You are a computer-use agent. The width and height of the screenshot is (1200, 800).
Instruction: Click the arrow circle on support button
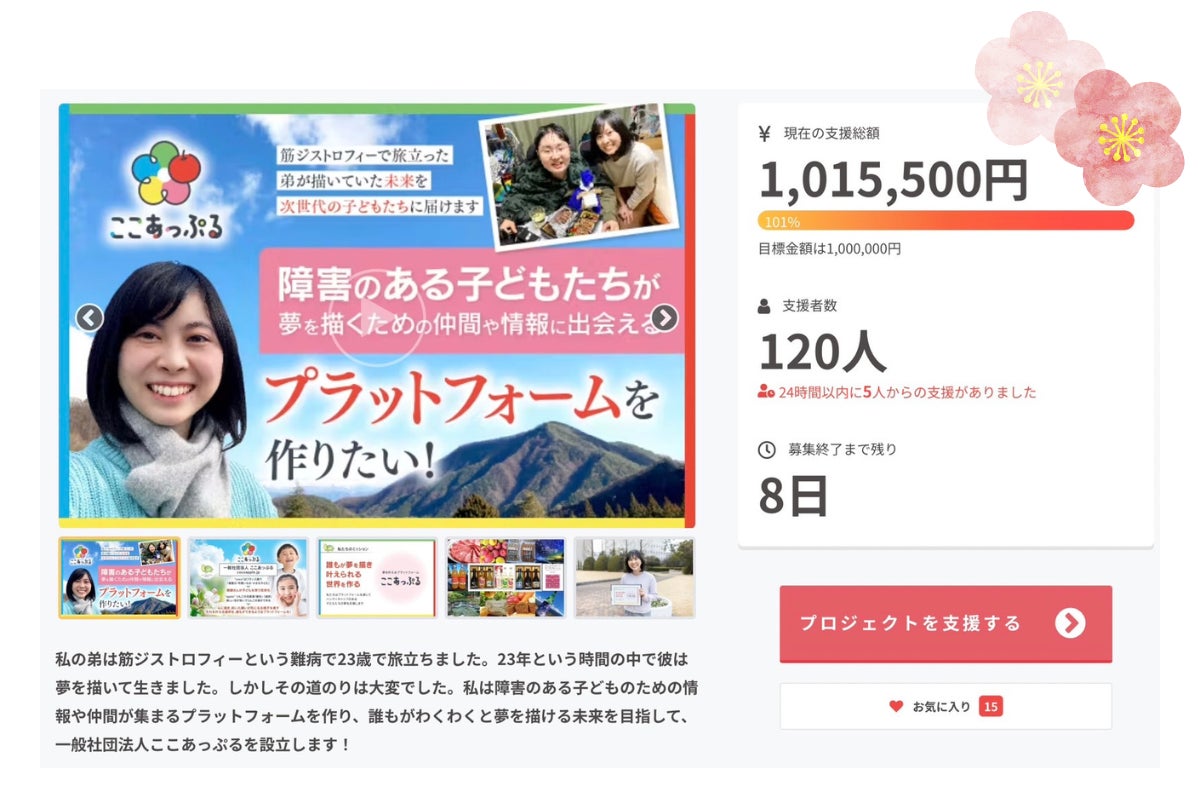(x=1069, y=623)
